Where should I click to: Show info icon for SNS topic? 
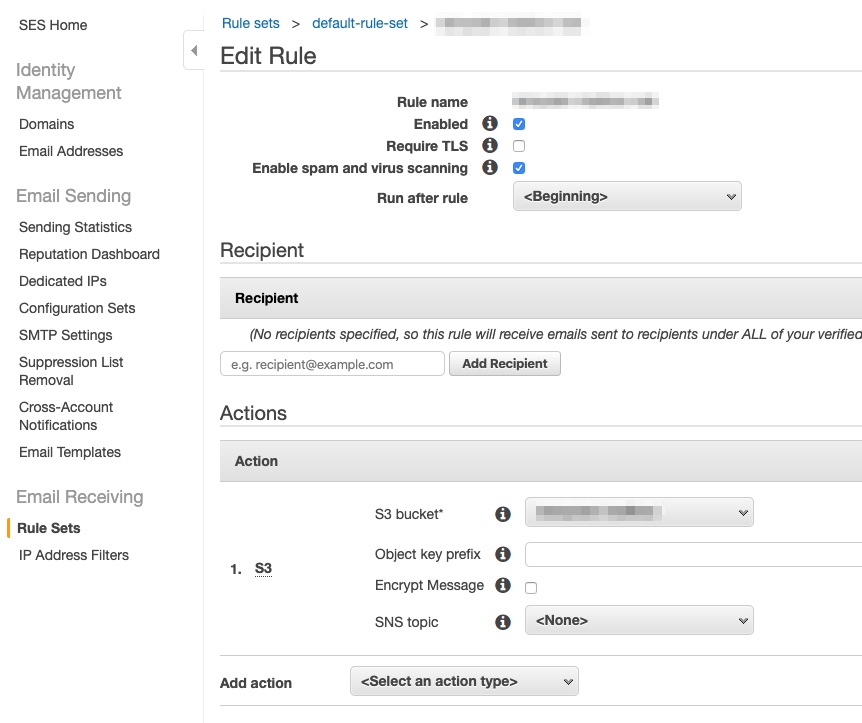(x=503, y=622)
